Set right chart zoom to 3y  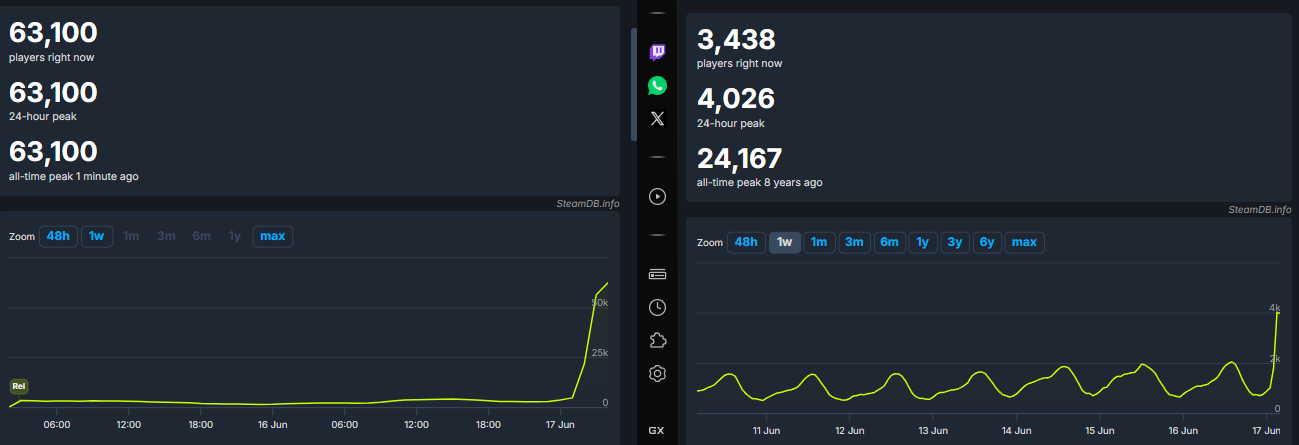(x=955, y=242)
